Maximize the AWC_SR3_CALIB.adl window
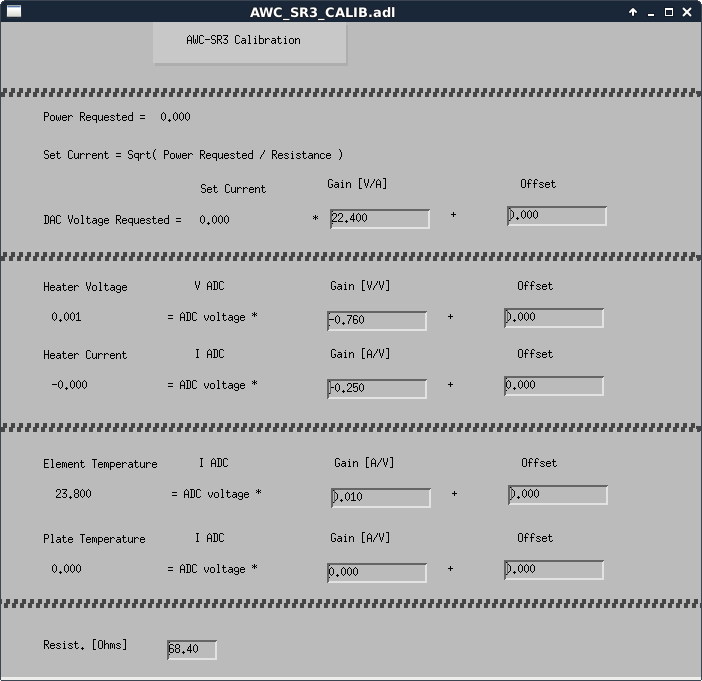The height and width of the screenshot is (681, 702). coord(669,12)
